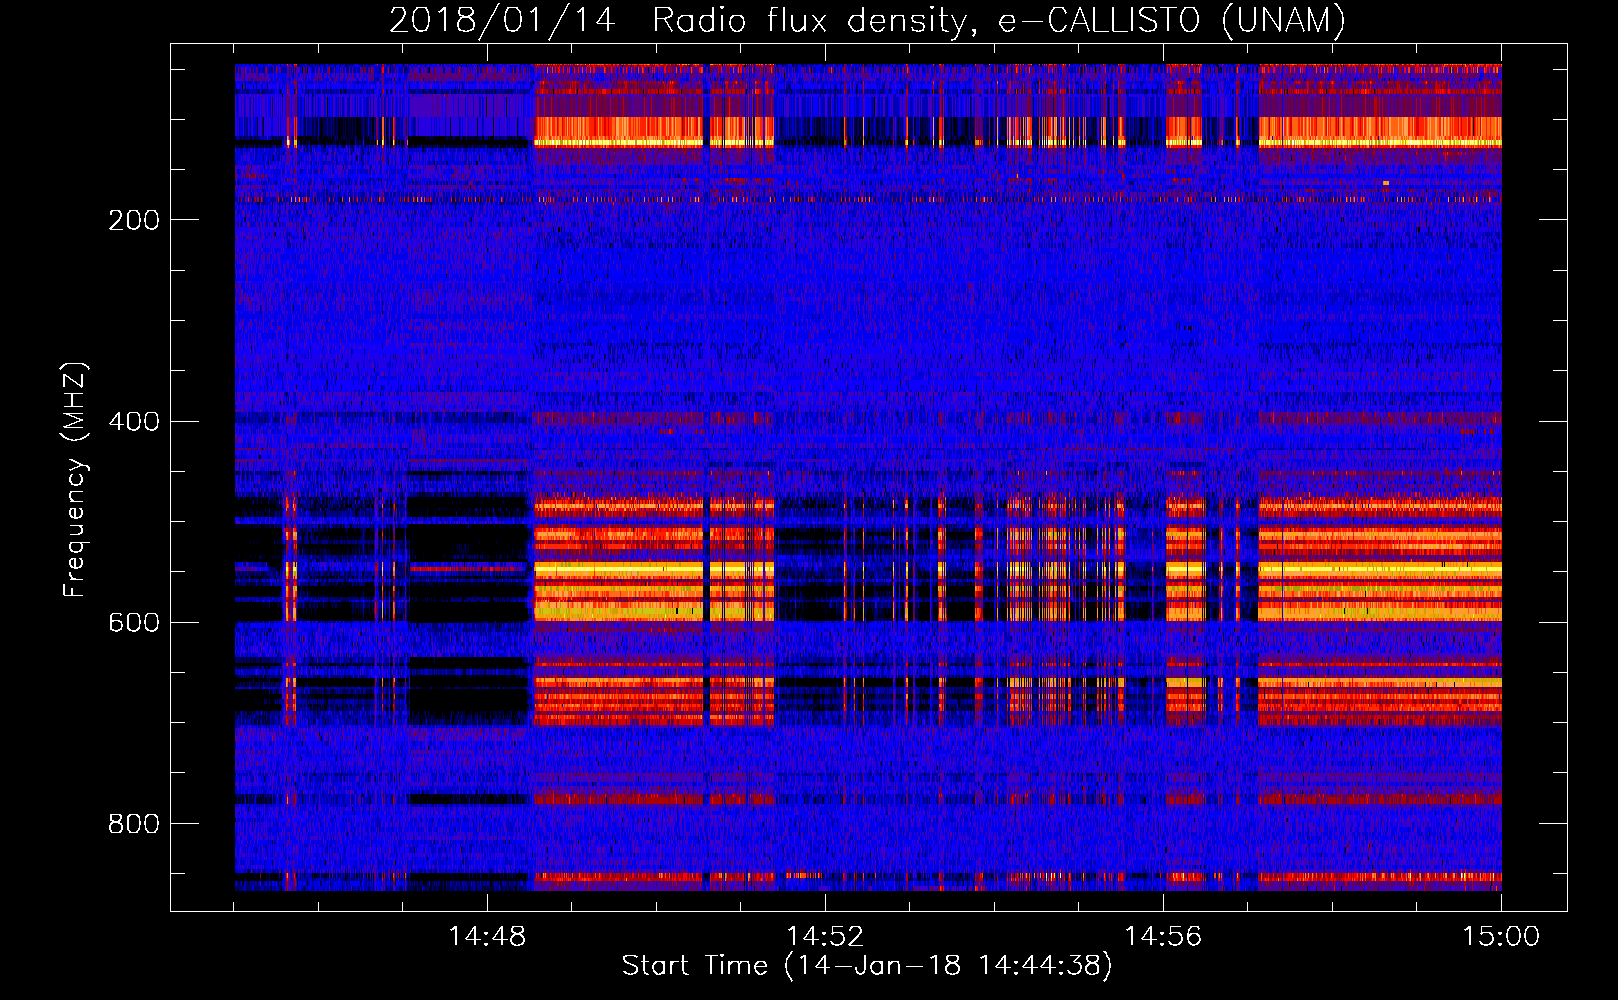Click the 15:00 time tick label
This screenshot has width=1618, height=1000.
pyautogui.click(x=1501, y=937)
